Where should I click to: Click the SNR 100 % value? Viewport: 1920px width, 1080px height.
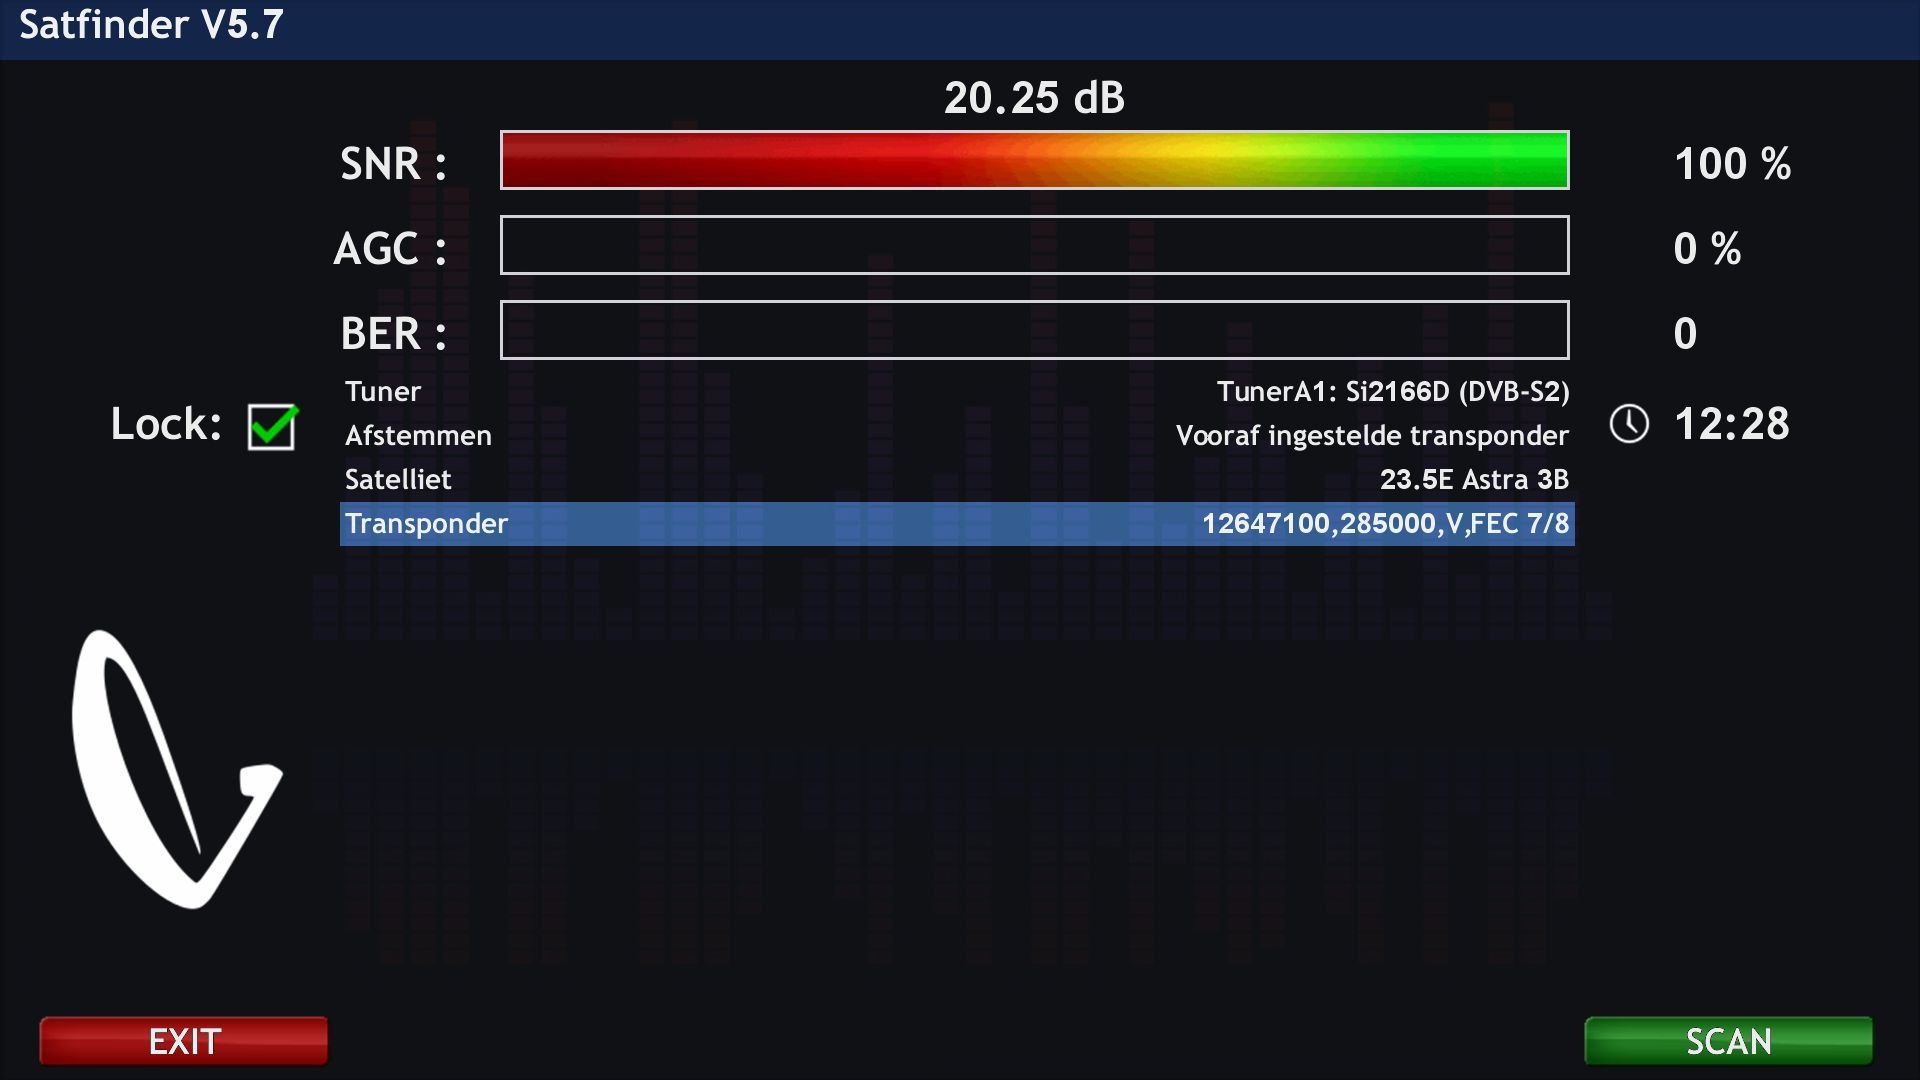pos(1732,164)
